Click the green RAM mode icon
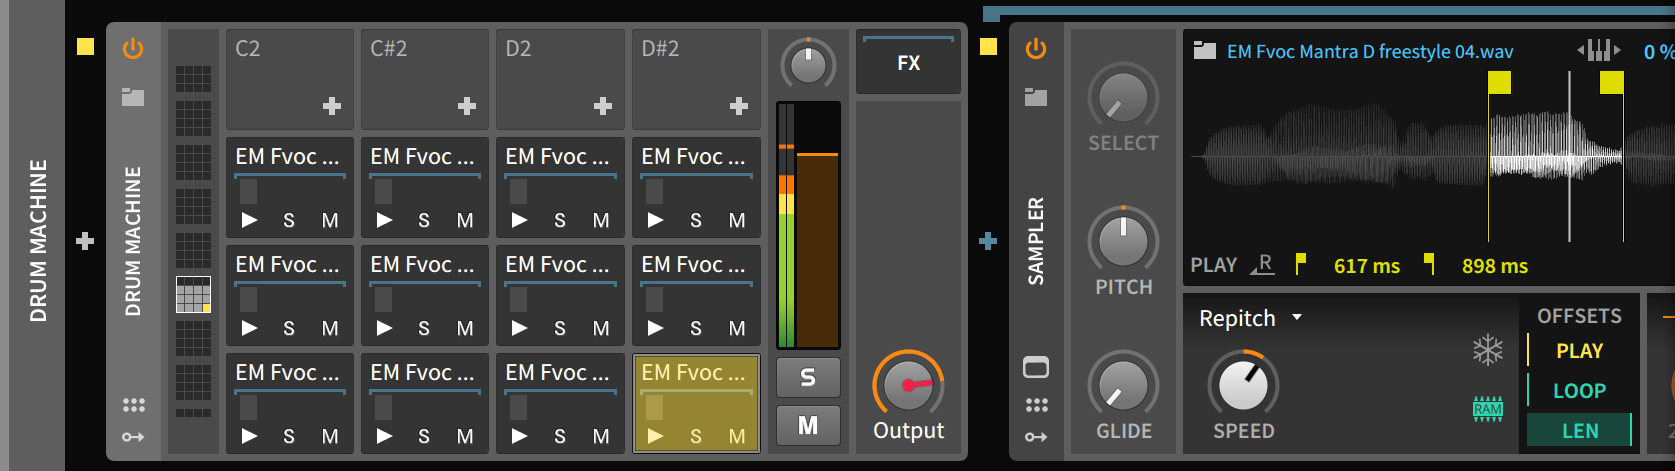The height and width of the screenshot is (471, 1675). [1488, 408]
